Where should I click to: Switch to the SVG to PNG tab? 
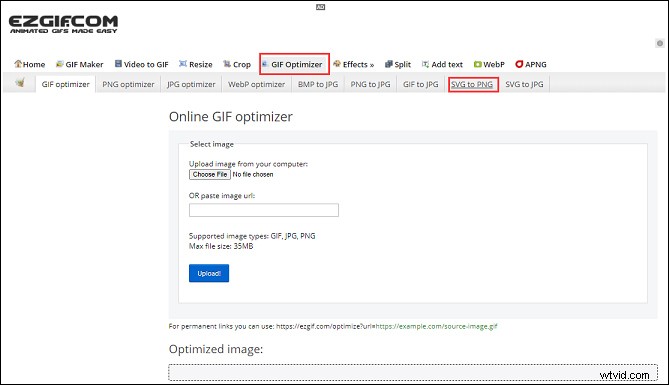coord(472,85)
